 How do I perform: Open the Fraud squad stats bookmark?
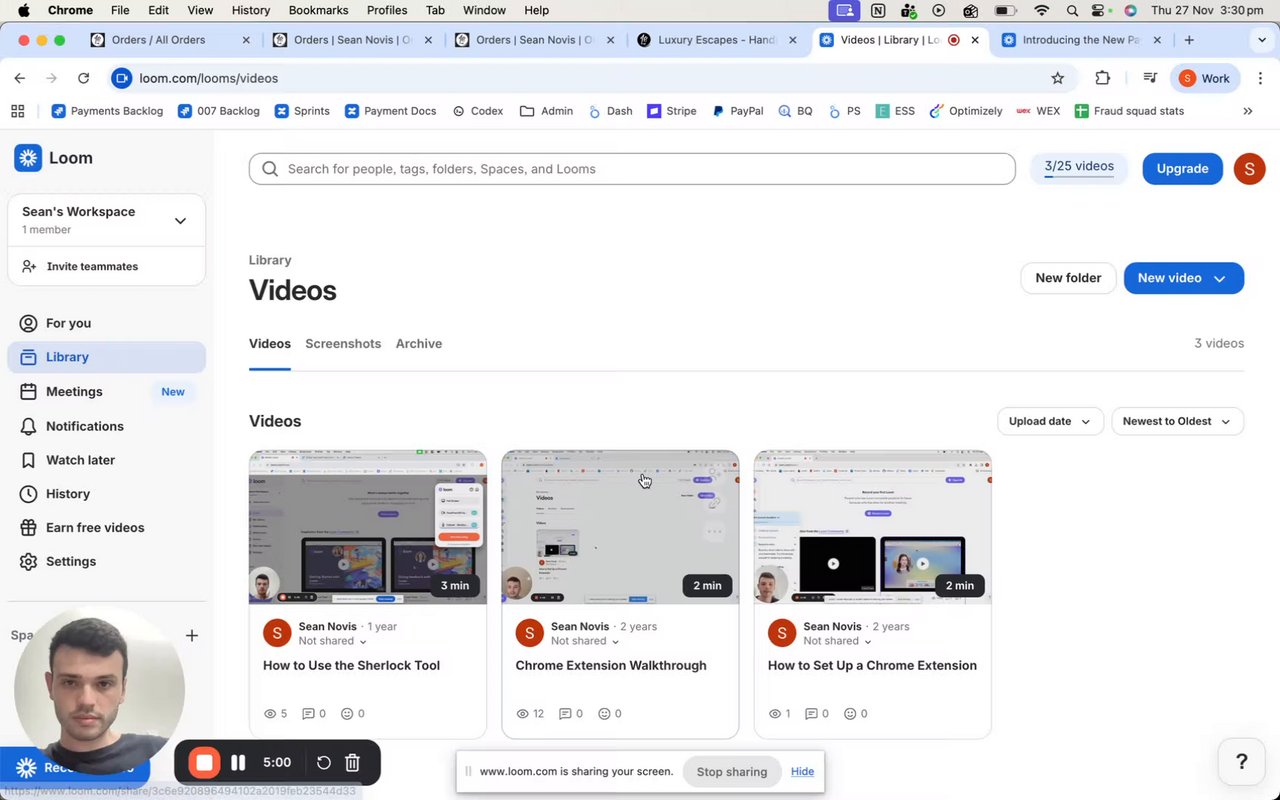tap(1129, 111)
